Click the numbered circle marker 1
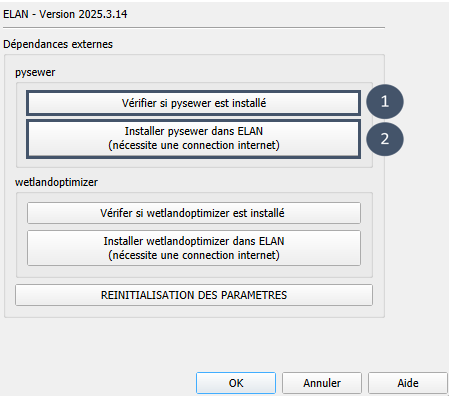The image size is (453, 399). pyautogui.click(x=385, y=101)
